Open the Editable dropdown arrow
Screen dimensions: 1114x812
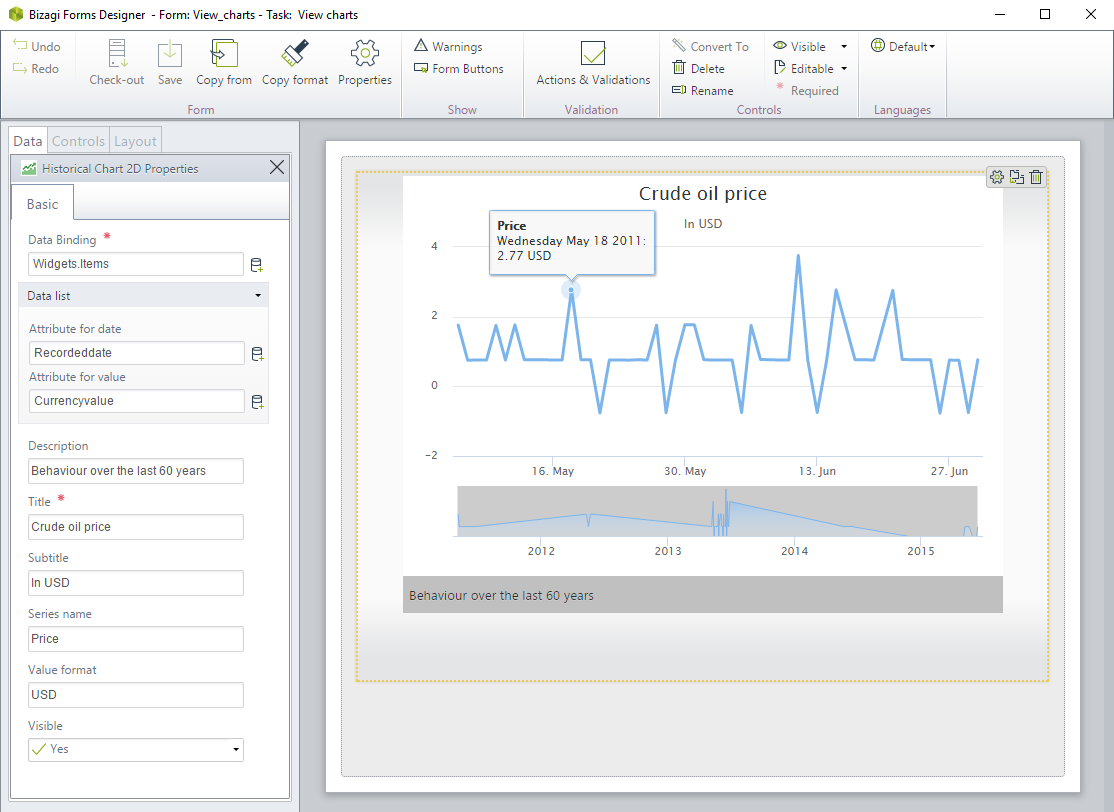(x=844, y=69)
